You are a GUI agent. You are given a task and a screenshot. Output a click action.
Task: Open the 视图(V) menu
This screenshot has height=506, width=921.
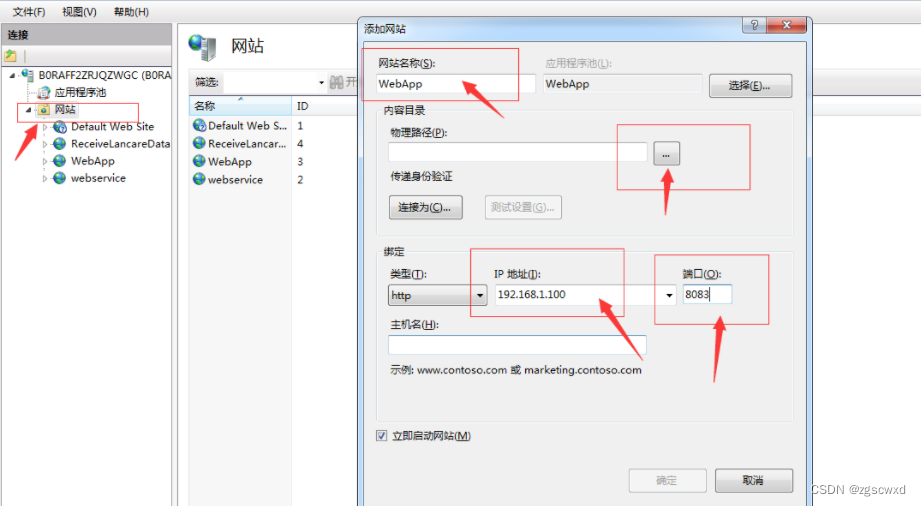pyautogui.click(x=79, y=12)
